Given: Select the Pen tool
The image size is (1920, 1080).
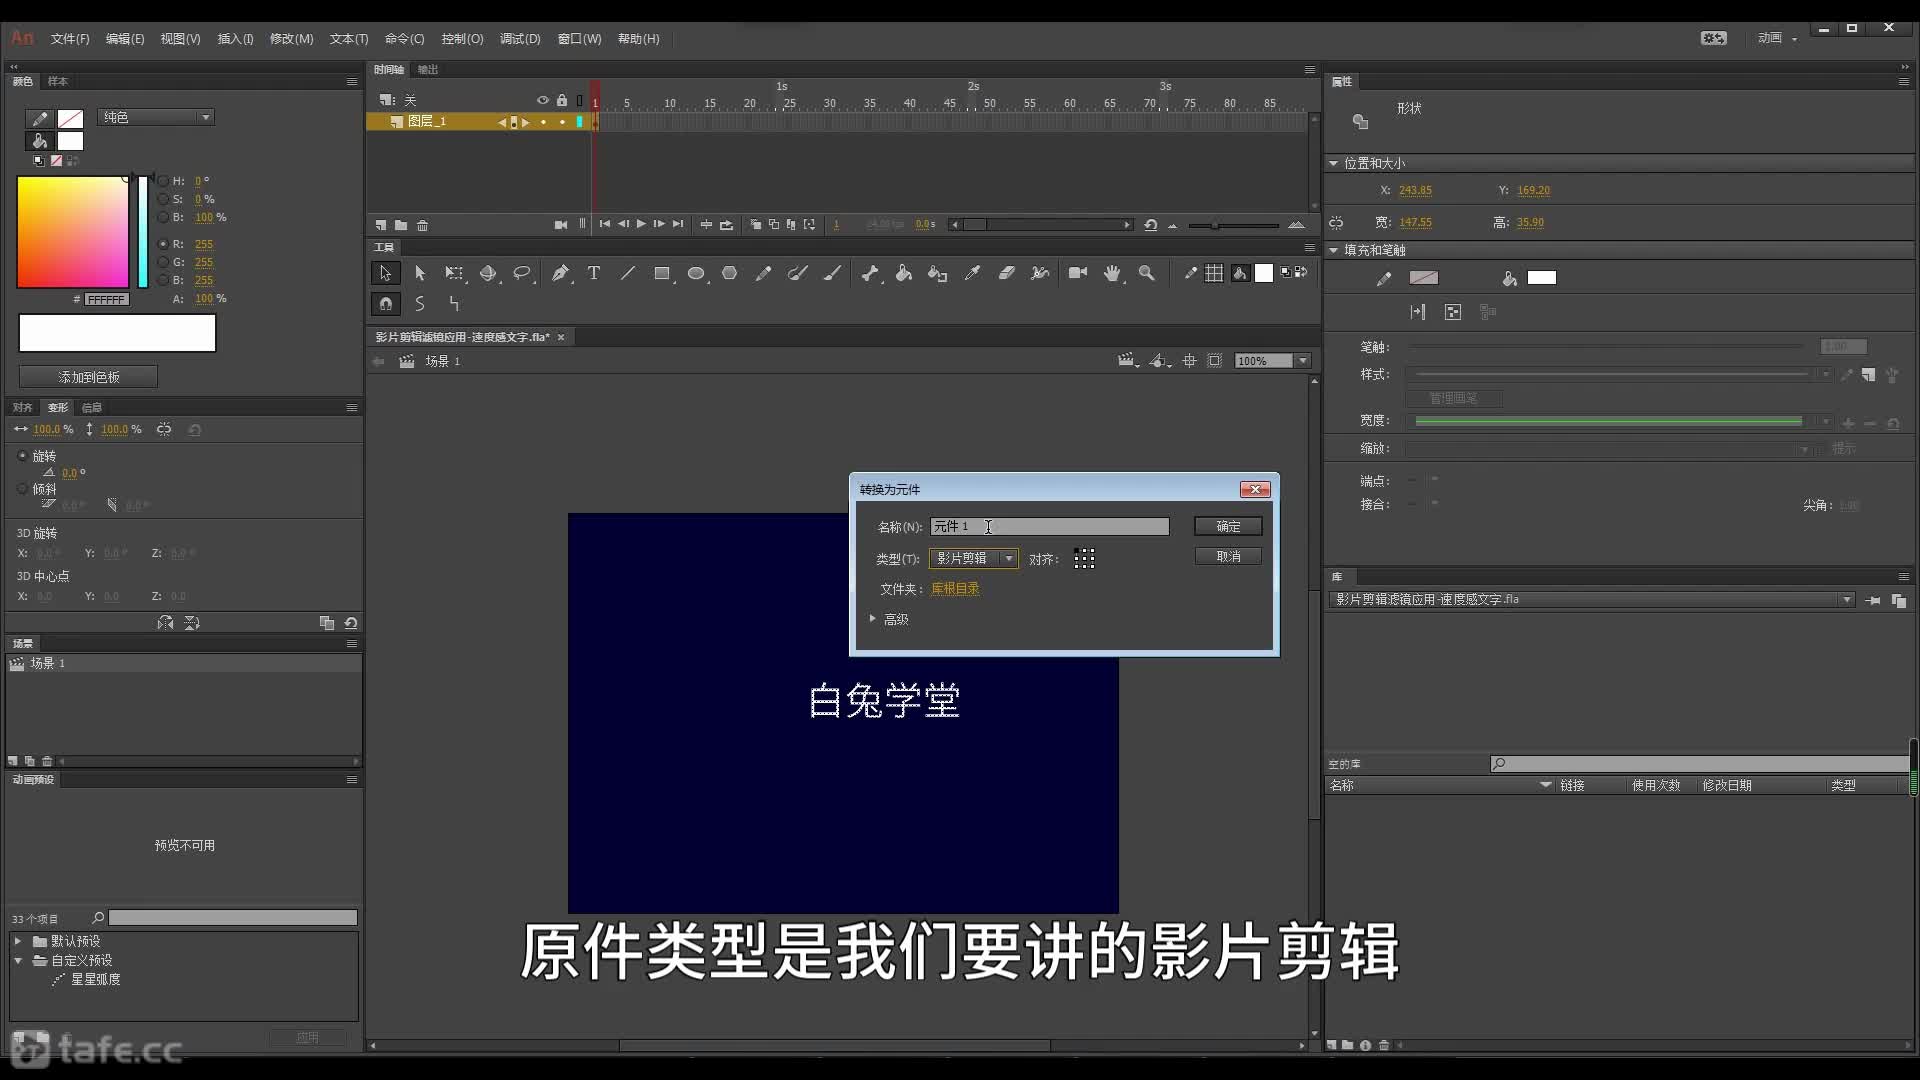Looking at the screenshot, I should (x=560, y=273).
